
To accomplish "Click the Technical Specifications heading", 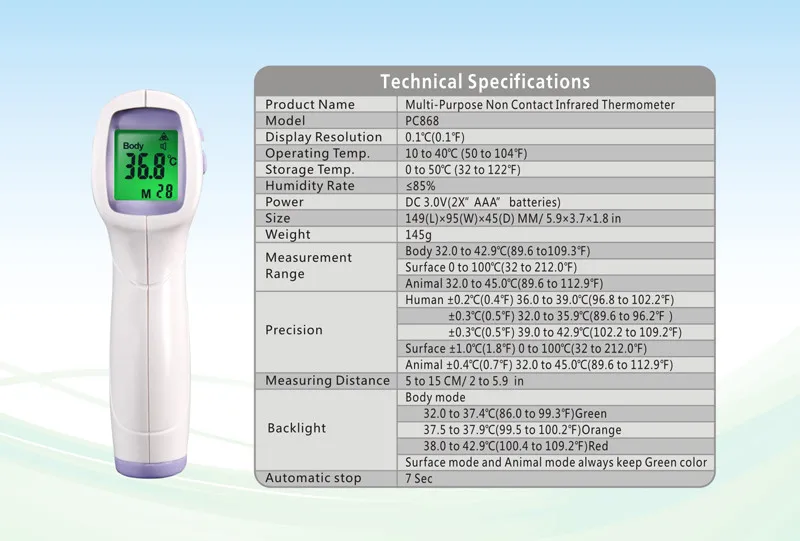I will tap(485, 82).
